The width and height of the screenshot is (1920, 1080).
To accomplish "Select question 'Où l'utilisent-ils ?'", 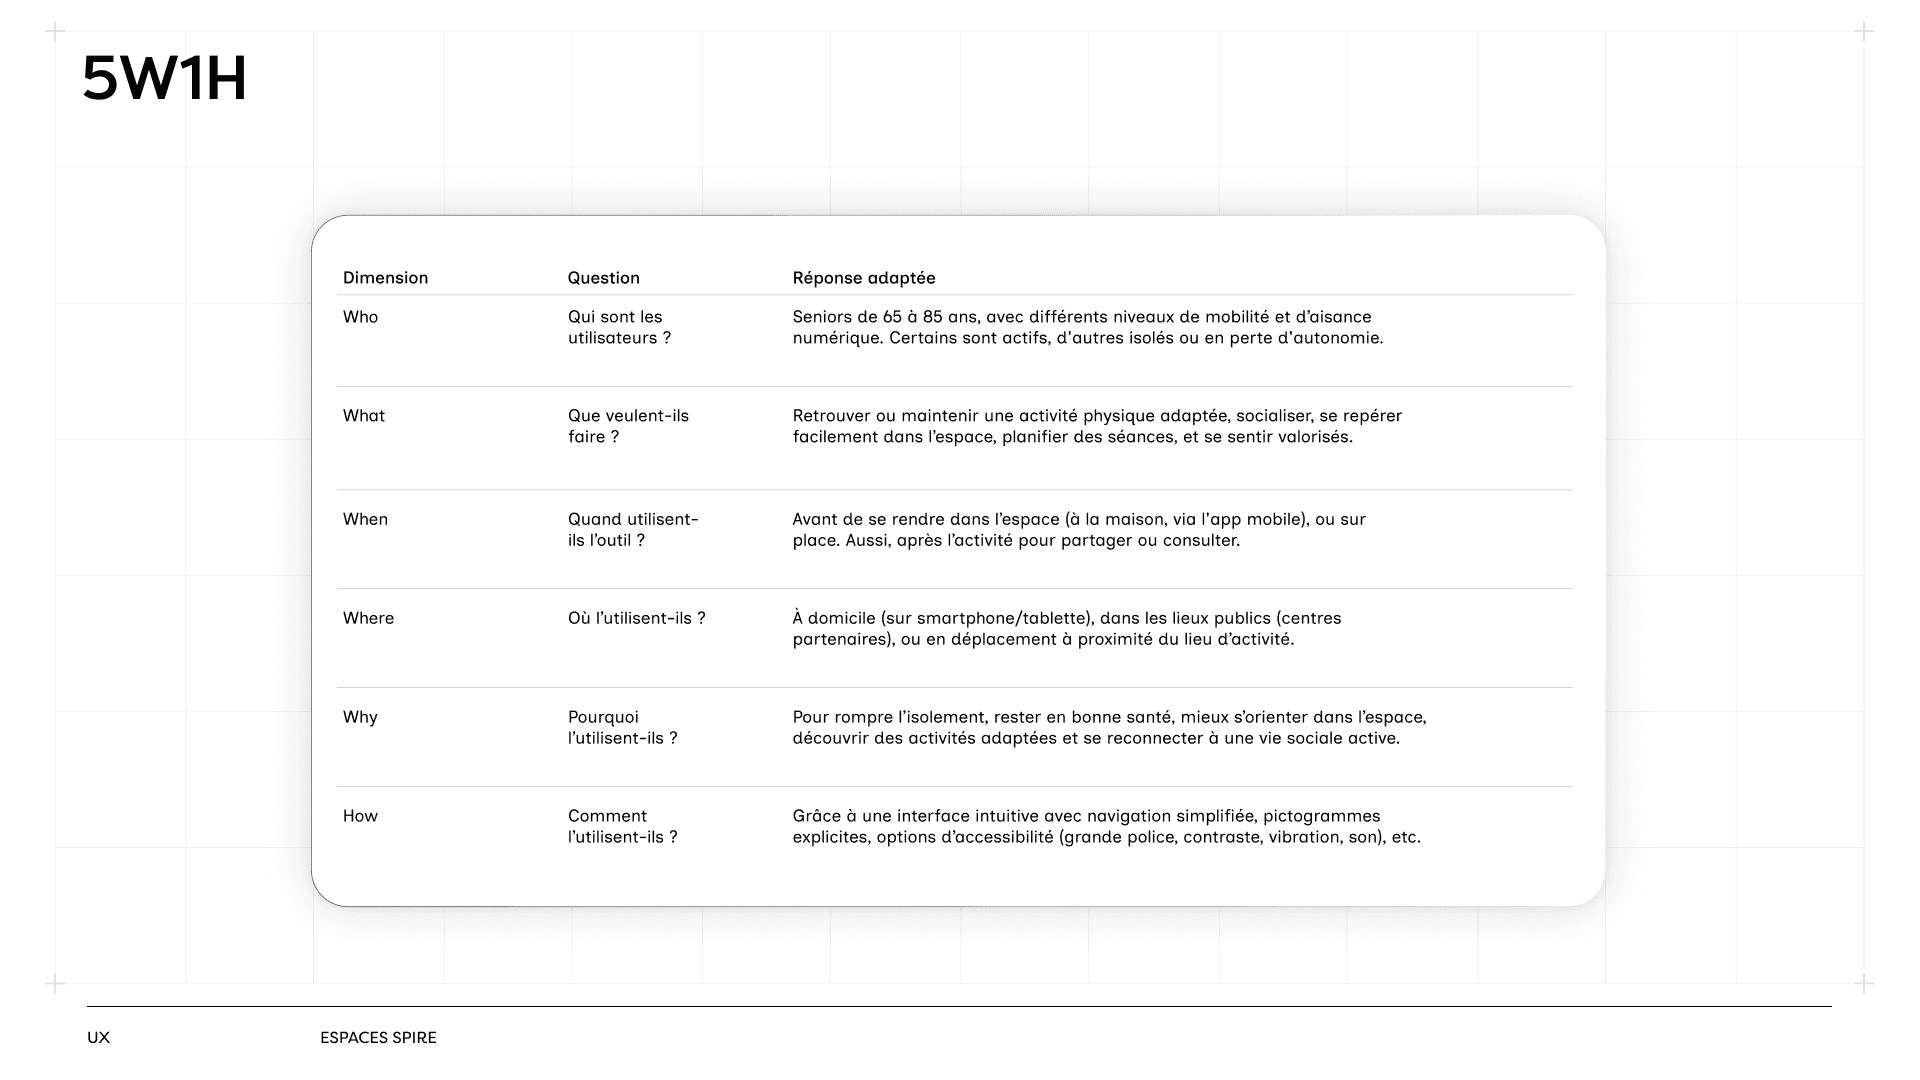I will point(636,618).
